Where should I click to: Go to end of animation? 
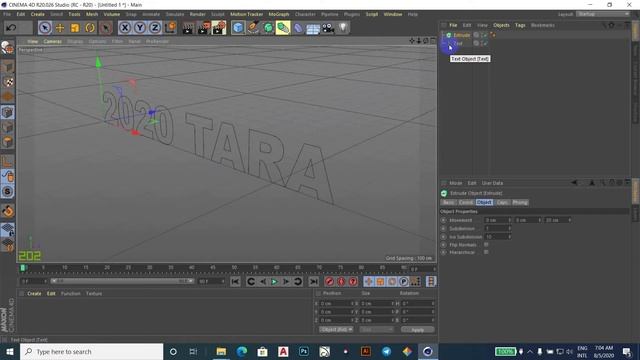(x=313, y=282)
